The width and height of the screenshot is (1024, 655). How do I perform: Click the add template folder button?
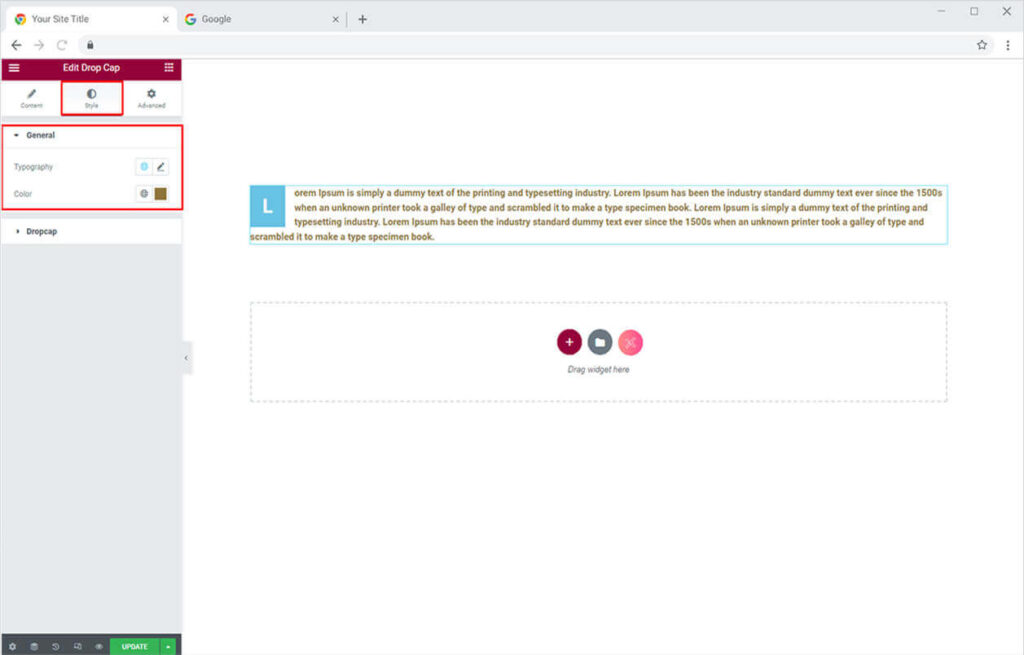[600, 343]
